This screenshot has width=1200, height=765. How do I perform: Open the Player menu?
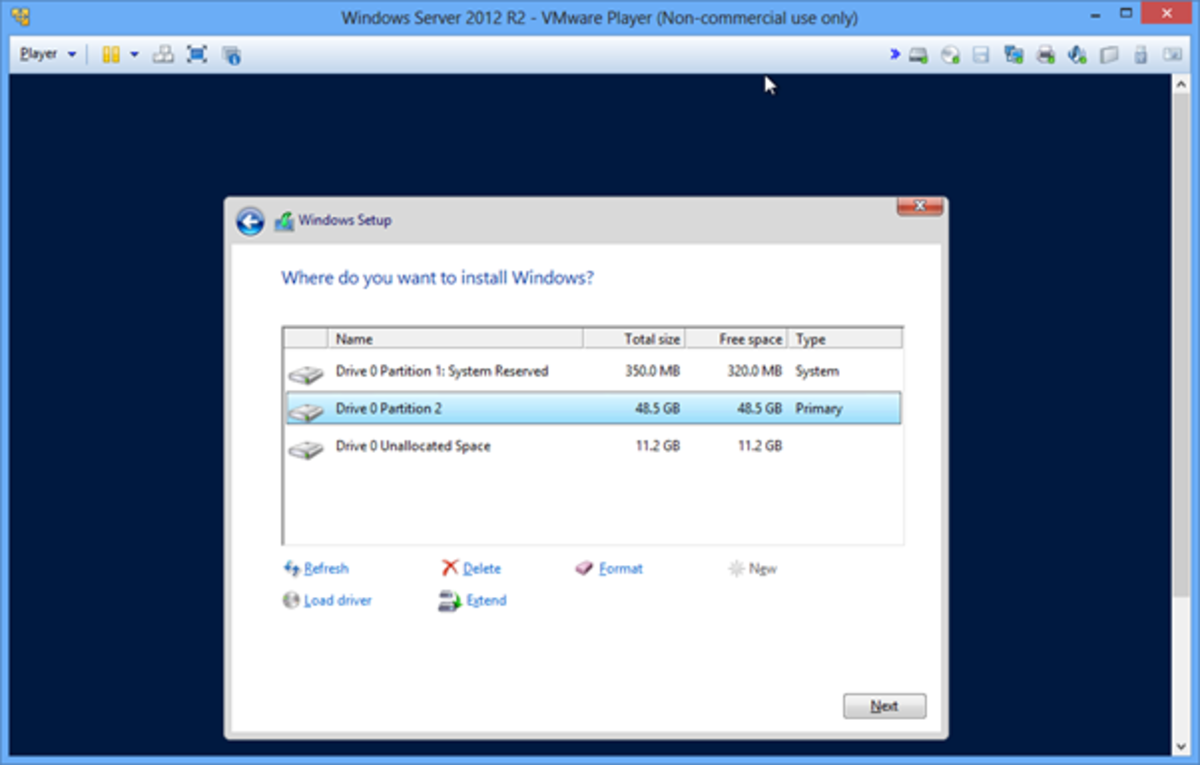click(x=38, y=54)
